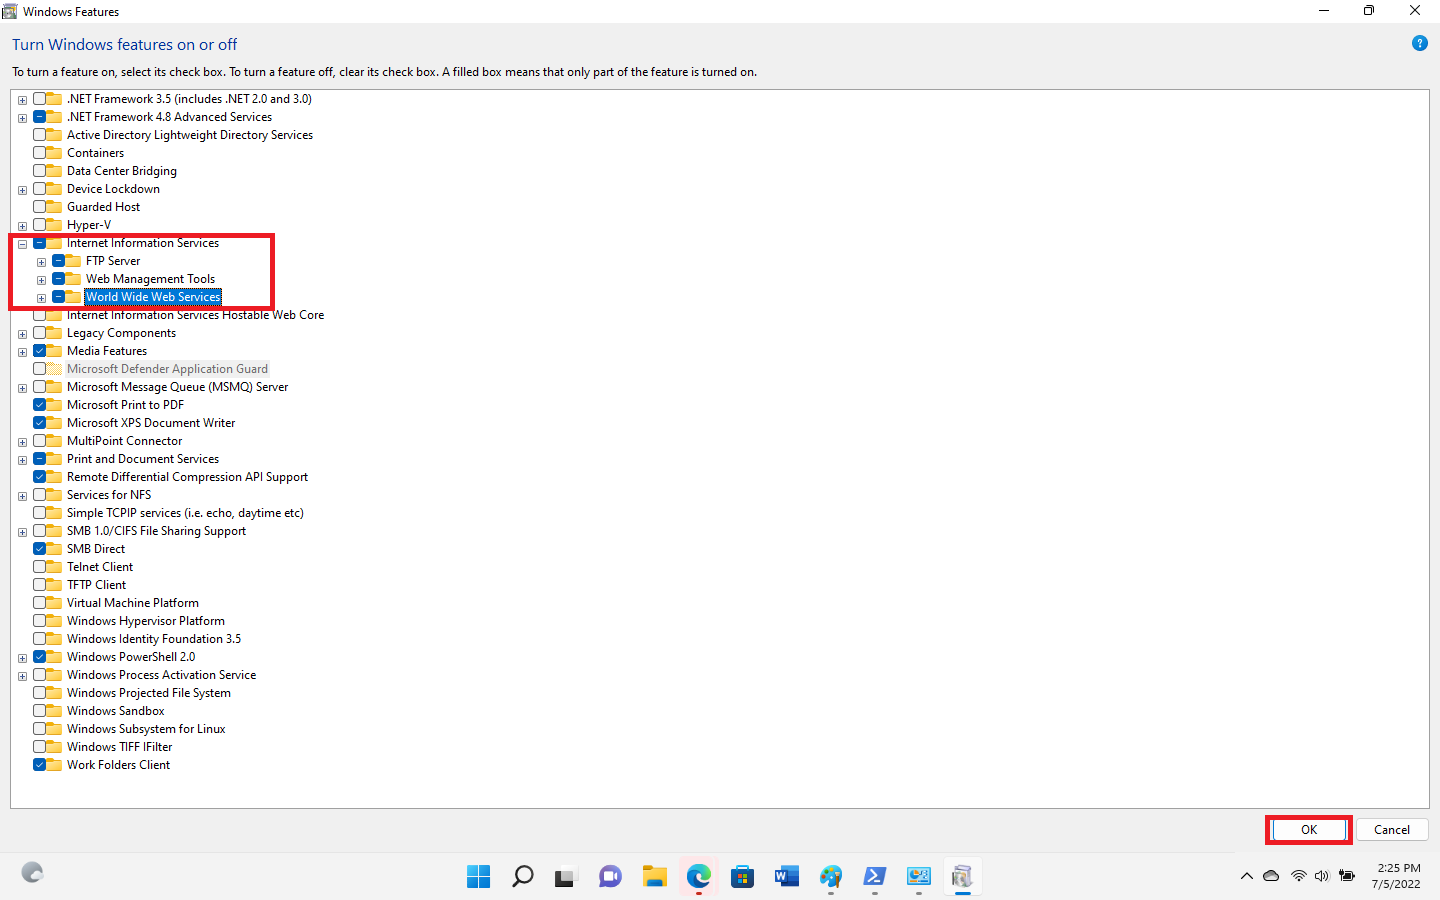This screenshot has width=1440, height=900.
Task: Select Microsoft XPS Document Writer label
Action: coord(151,423)
